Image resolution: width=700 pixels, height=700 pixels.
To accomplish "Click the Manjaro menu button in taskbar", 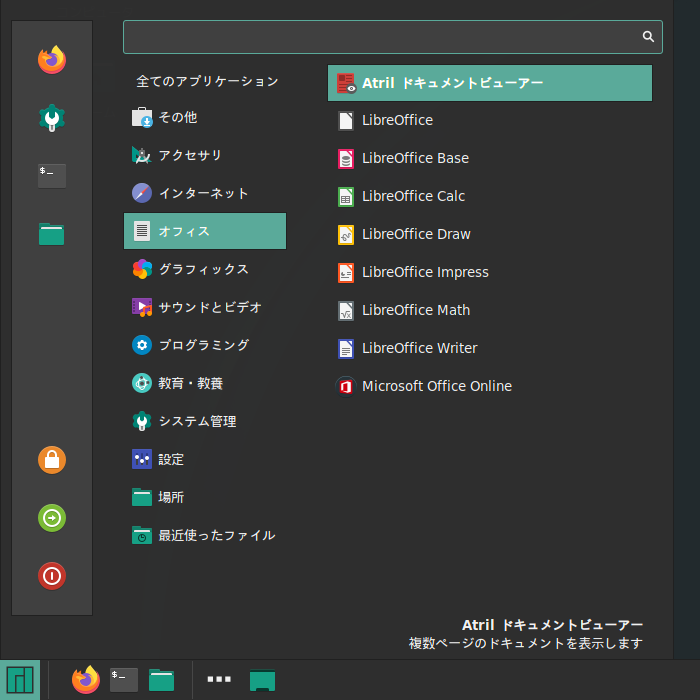I will pos(20,680).
